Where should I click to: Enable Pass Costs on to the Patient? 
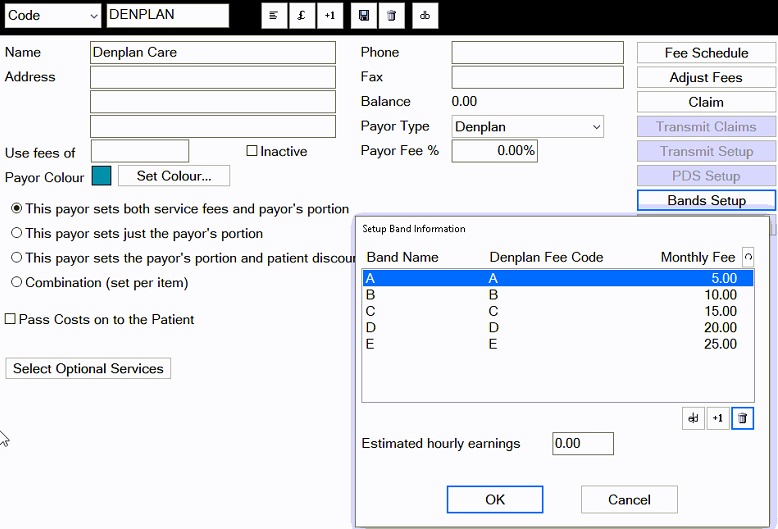tap(11, 319)
